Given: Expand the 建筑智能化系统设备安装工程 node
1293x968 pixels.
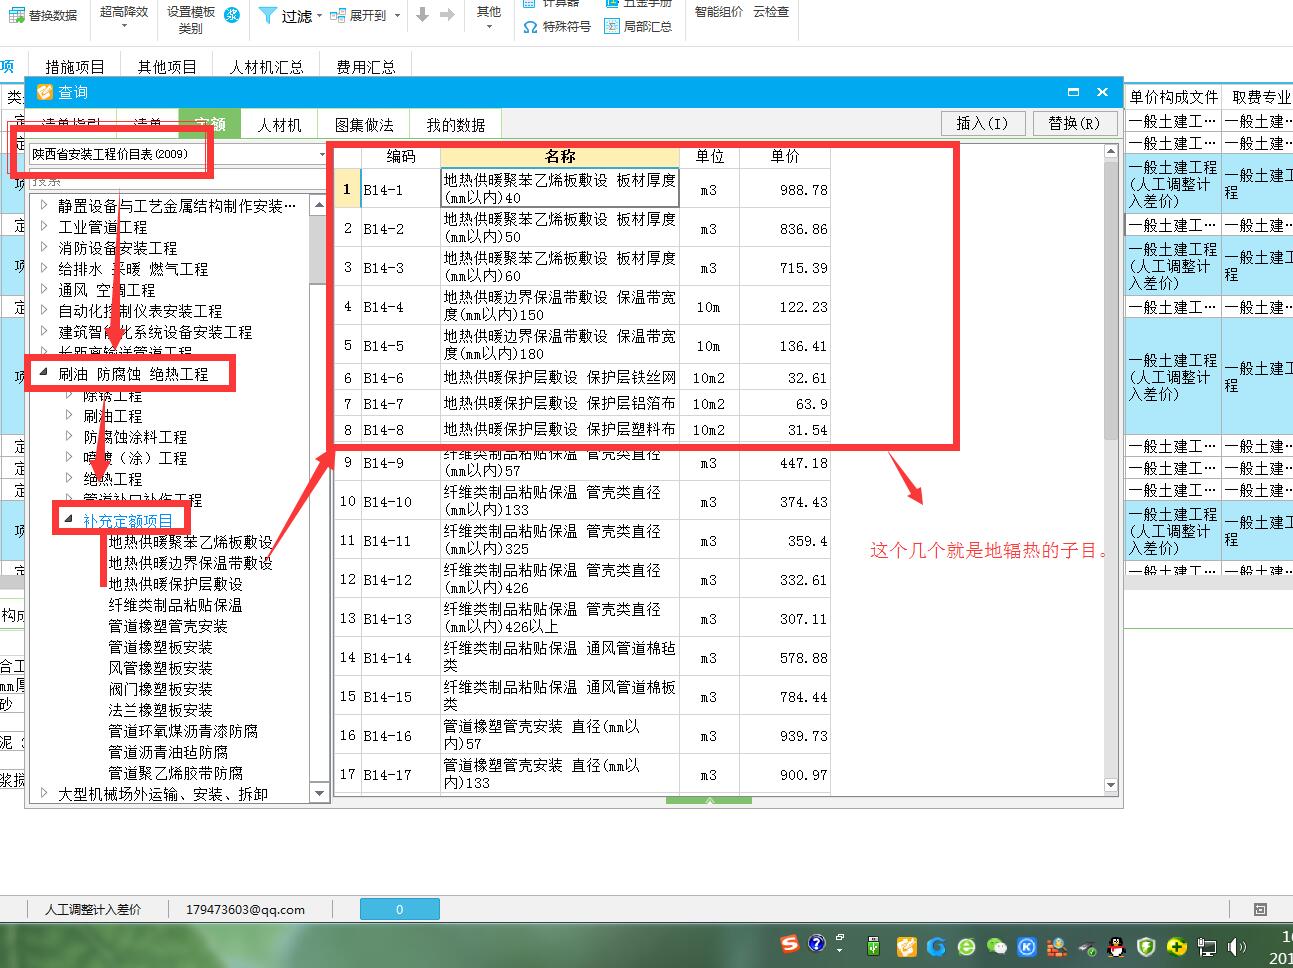Looking at the screenshot, I should click(44, 331).
